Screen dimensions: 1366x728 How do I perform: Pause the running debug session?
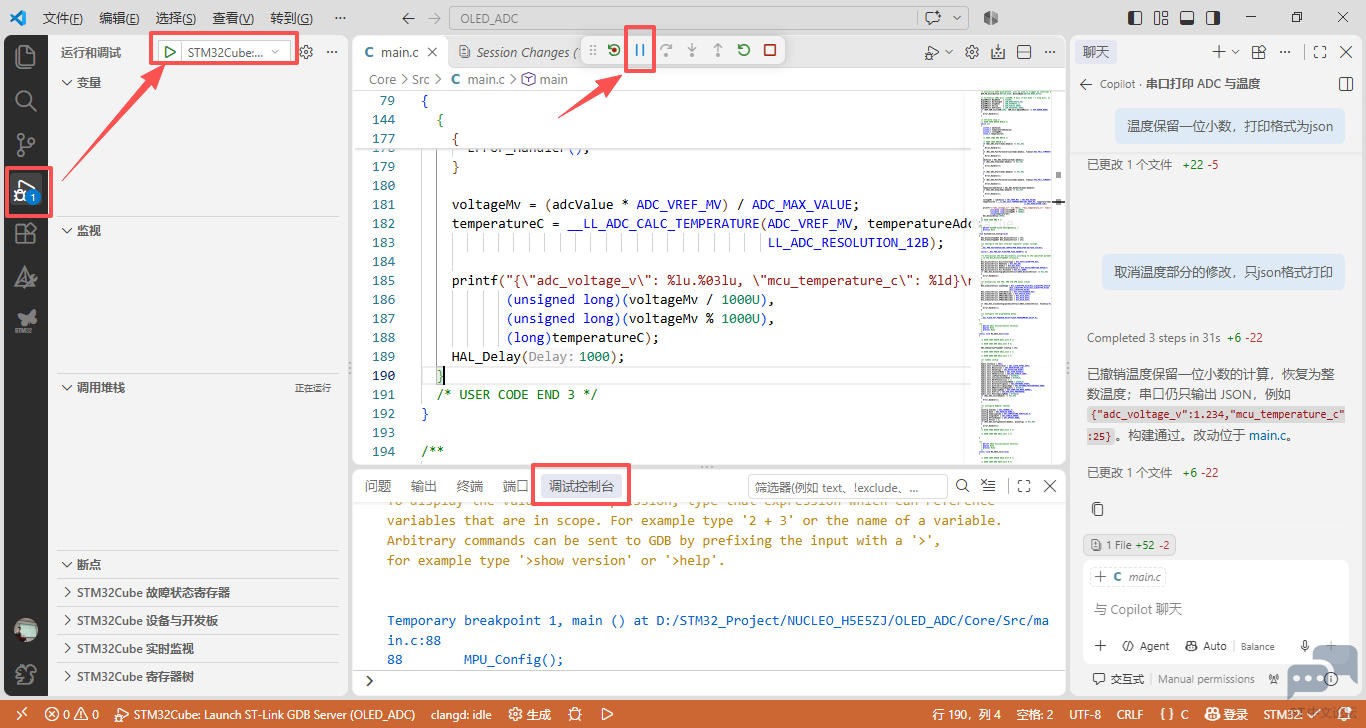640,51
